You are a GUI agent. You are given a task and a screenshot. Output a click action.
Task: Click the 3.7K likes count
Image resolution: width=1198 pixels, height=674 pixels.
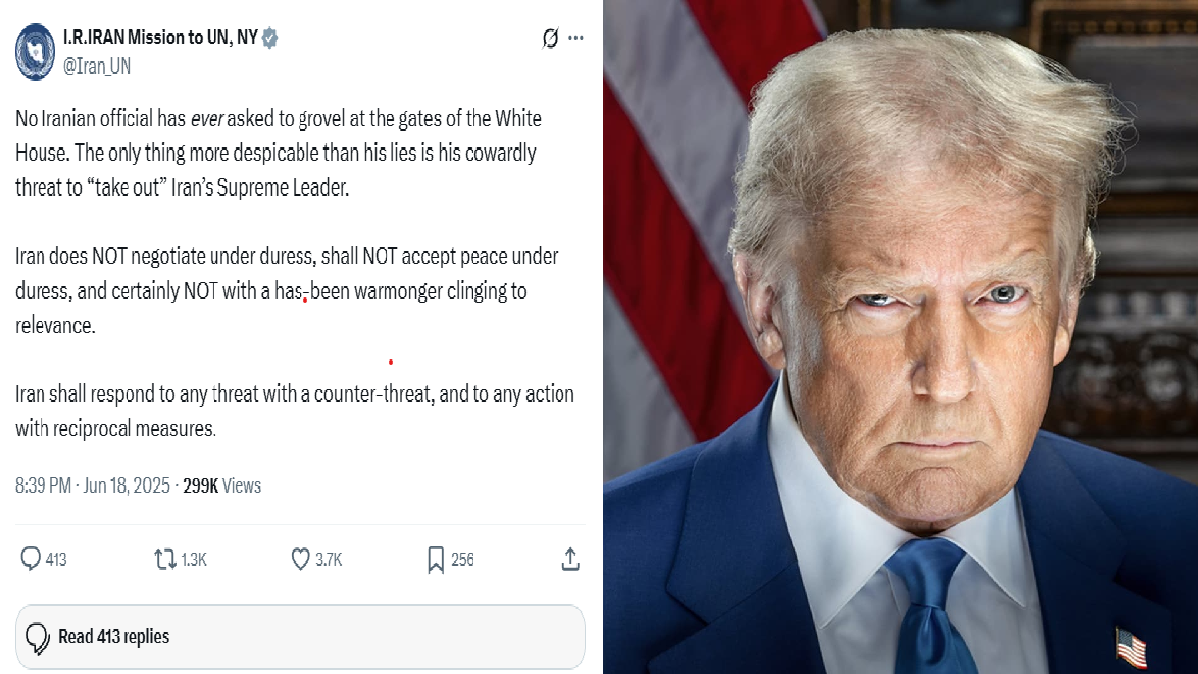pyautogui.click(x=329, y=560)
